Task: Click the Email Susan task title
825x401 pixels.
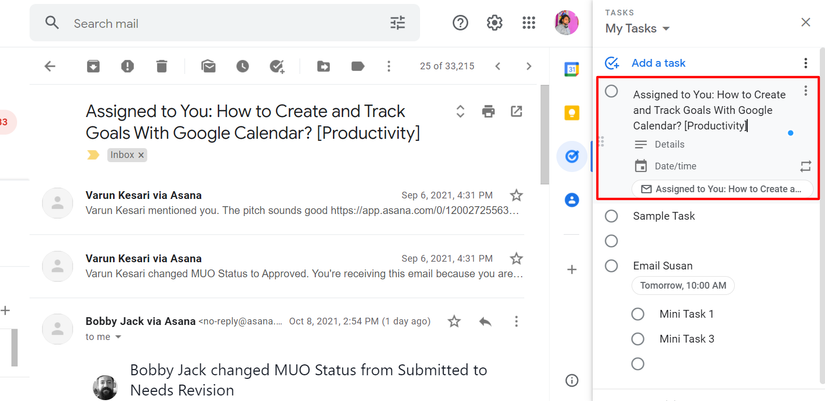Action: pos(662,266)
